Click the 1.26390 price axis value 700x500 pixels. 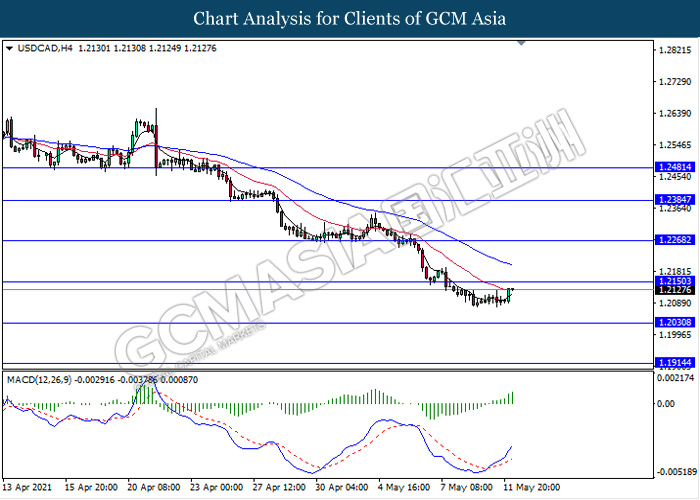click(675, 114)
